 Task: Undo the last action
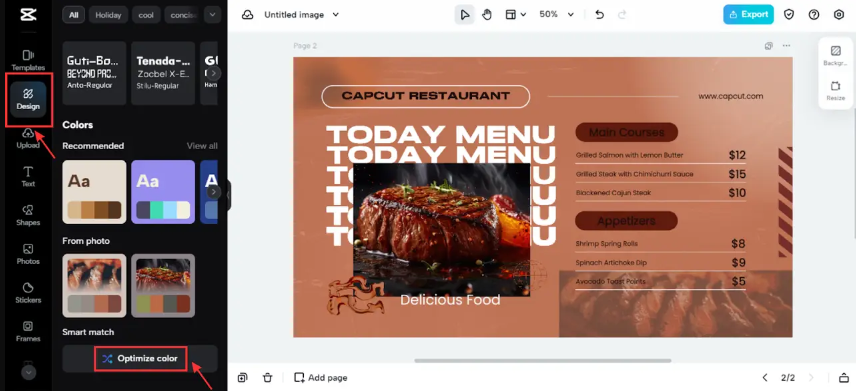click(599, 15)
